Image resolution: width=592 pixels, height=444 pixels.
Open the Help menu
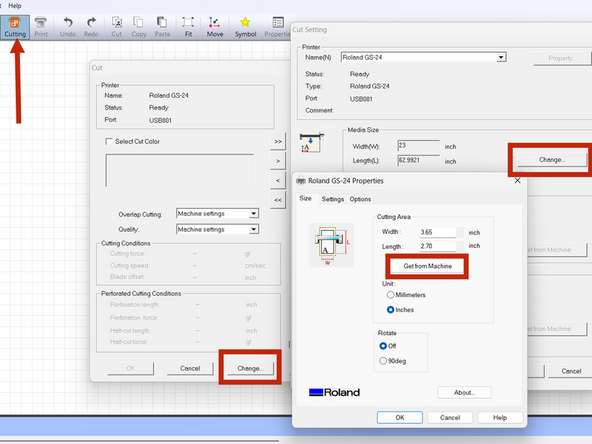(15, 6)
